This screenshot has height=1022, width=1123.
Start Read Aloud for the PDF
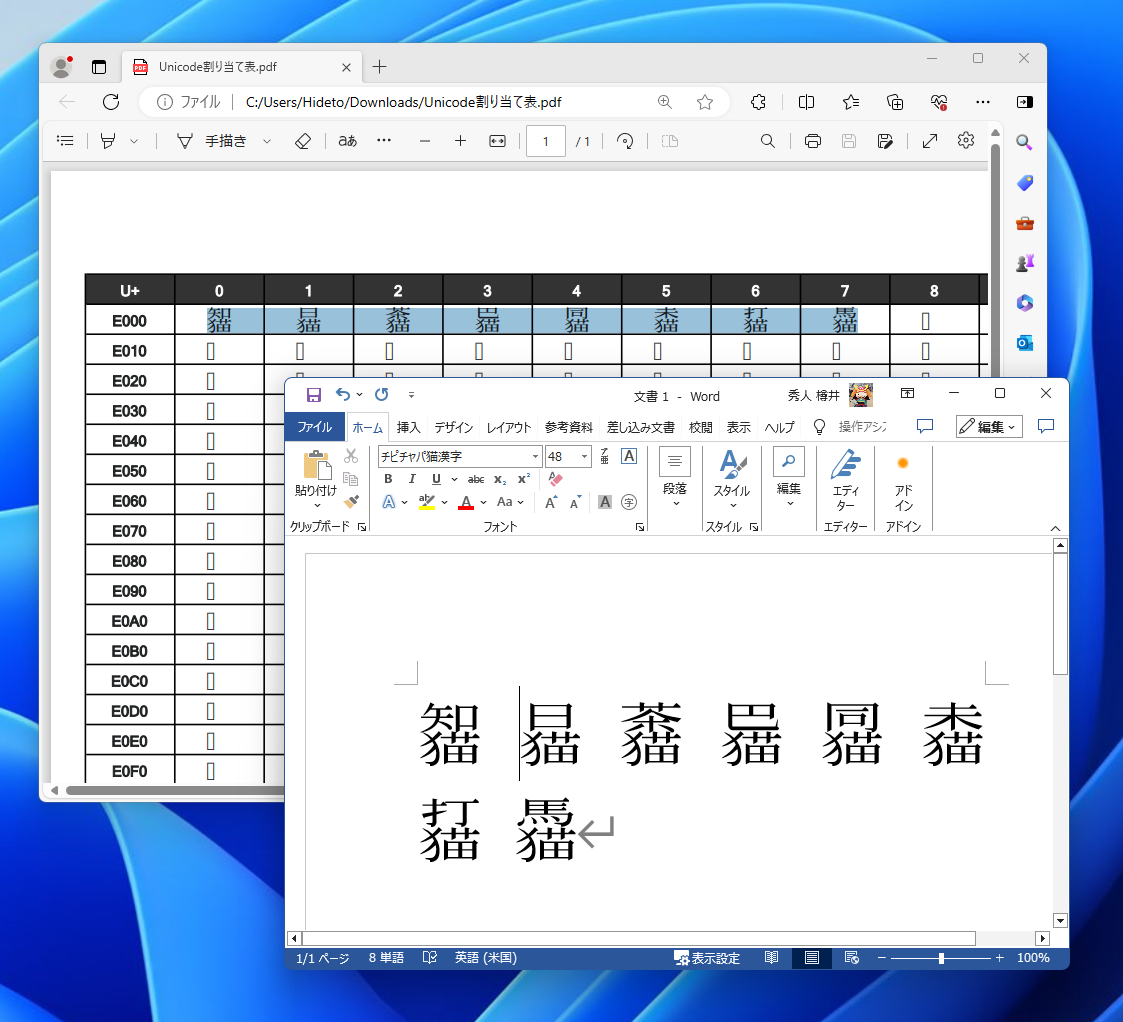tap(346, 141)
